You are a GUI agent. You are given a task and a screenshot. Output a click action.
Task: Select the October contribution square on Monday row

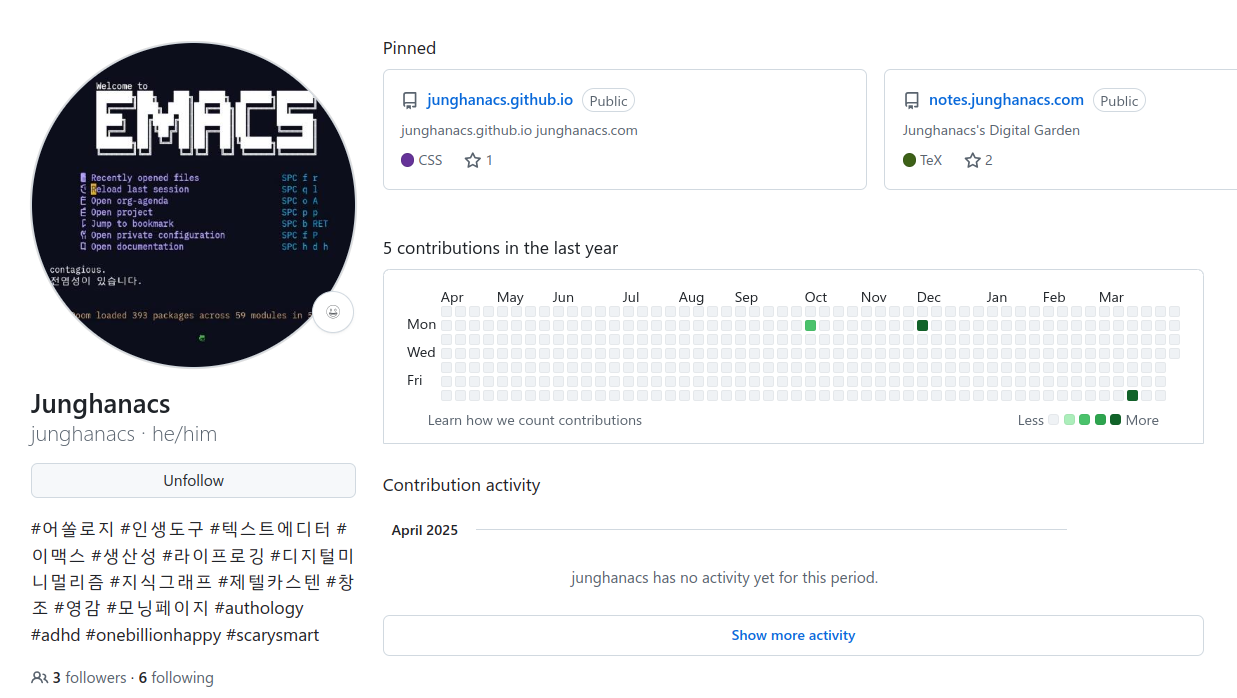pos(811,326)
